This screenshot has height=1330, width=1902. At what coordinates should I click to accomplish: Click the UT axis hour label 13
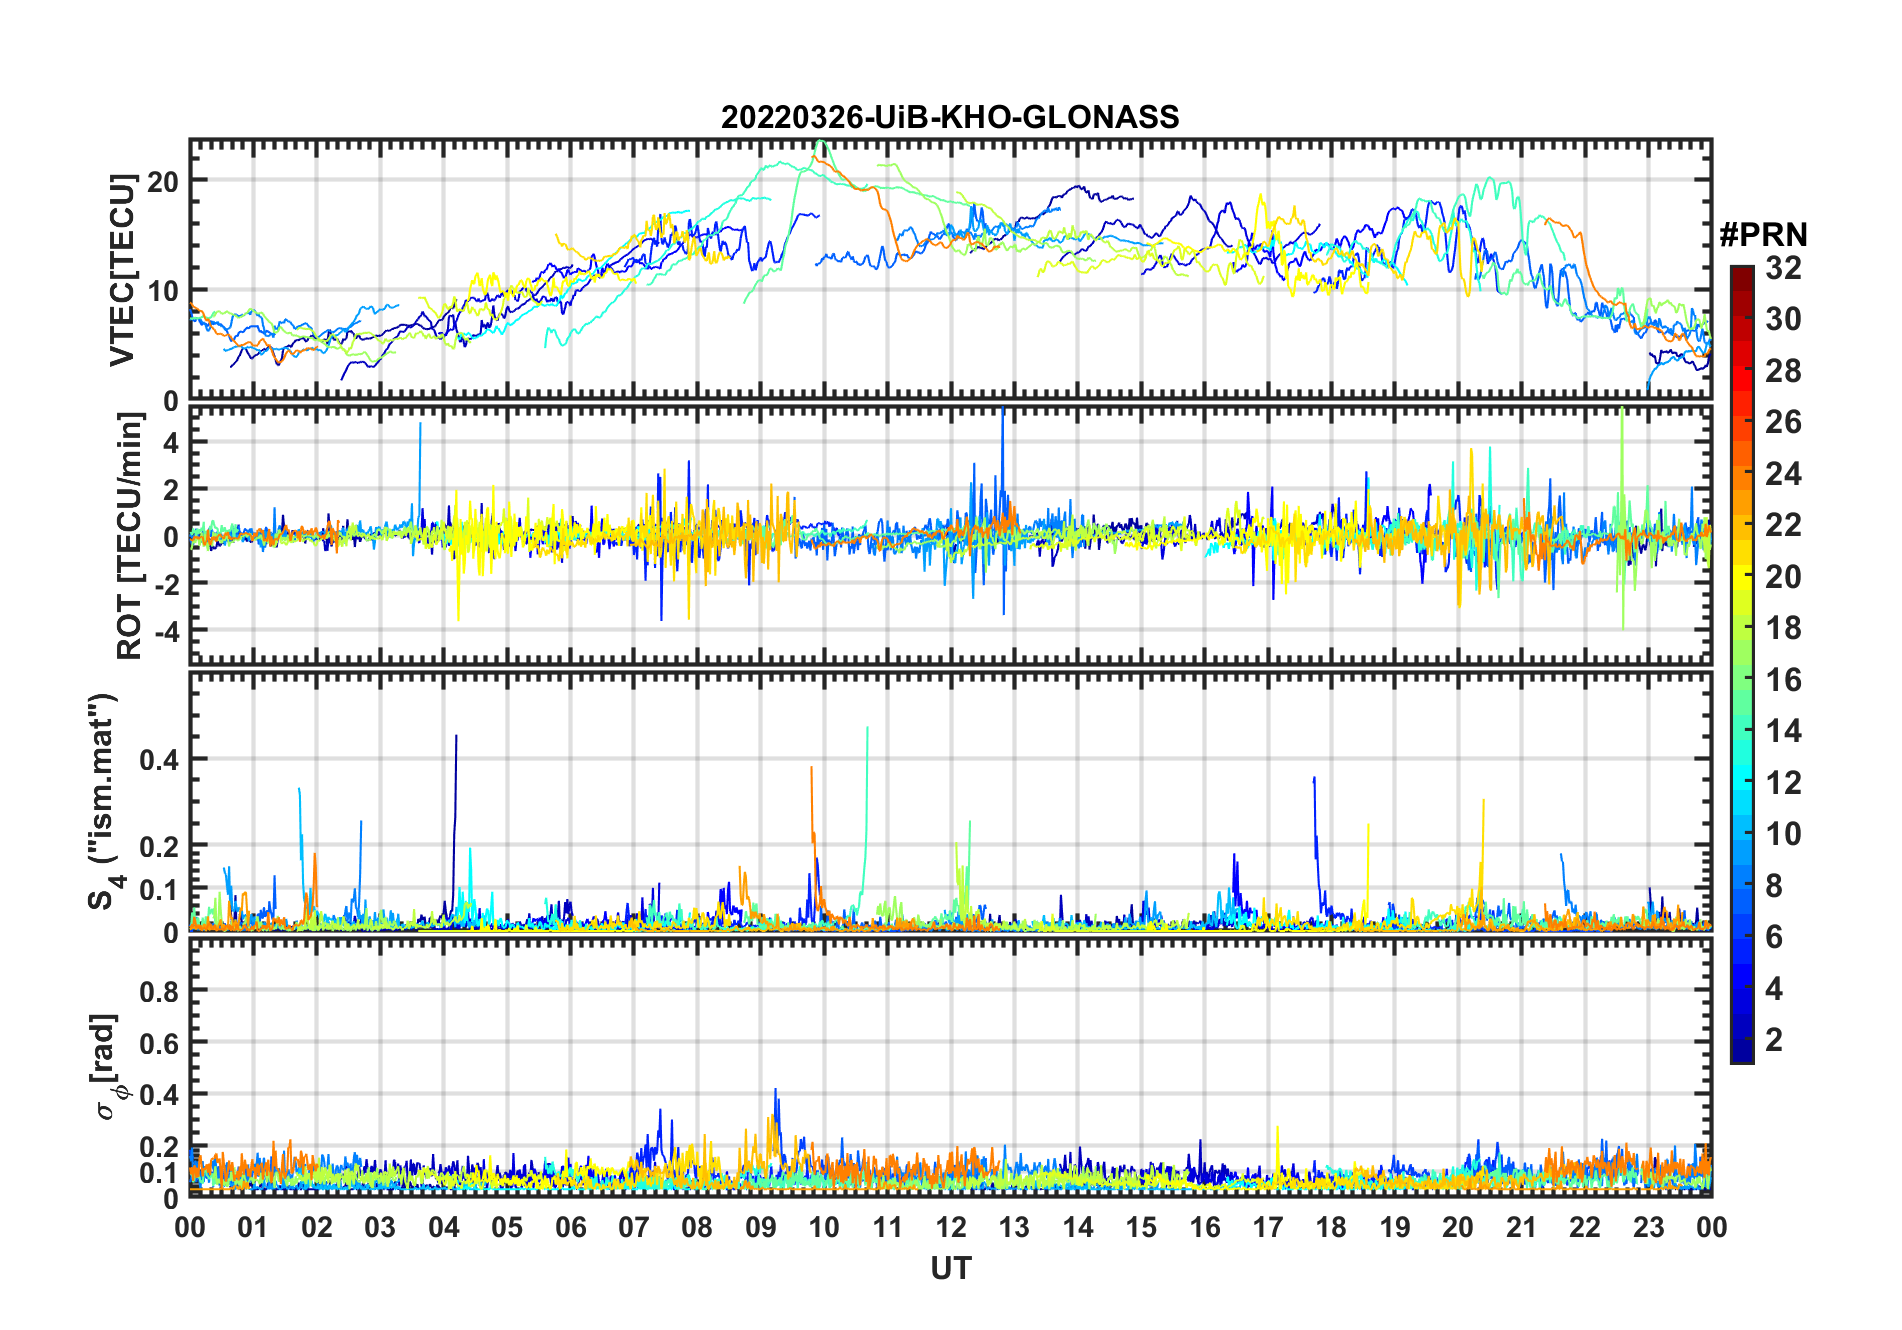tap(1014, 1228)
